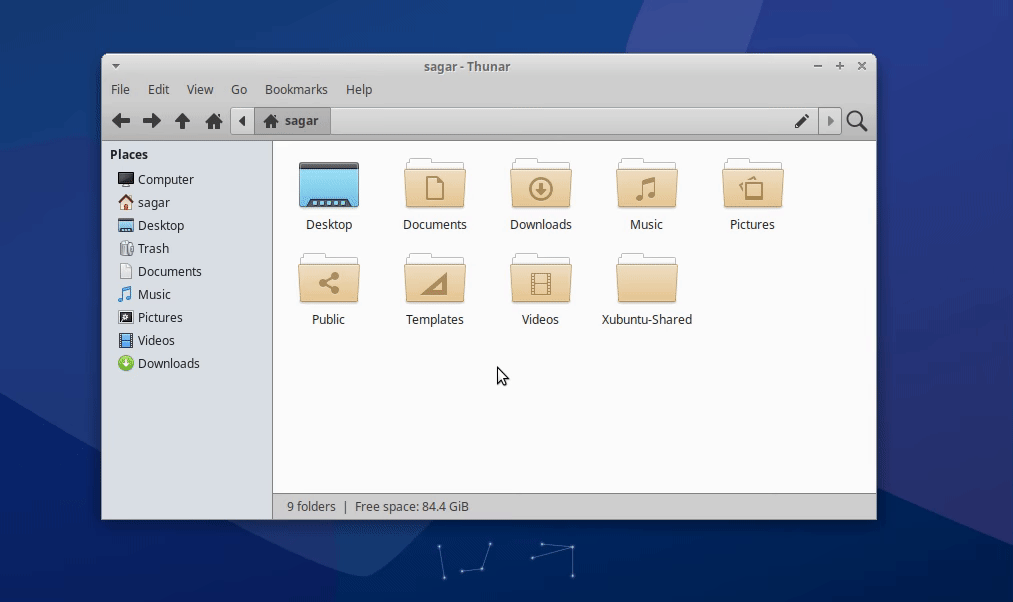Open the View menu
1013x602 pixels.
[x=200, y=89]
